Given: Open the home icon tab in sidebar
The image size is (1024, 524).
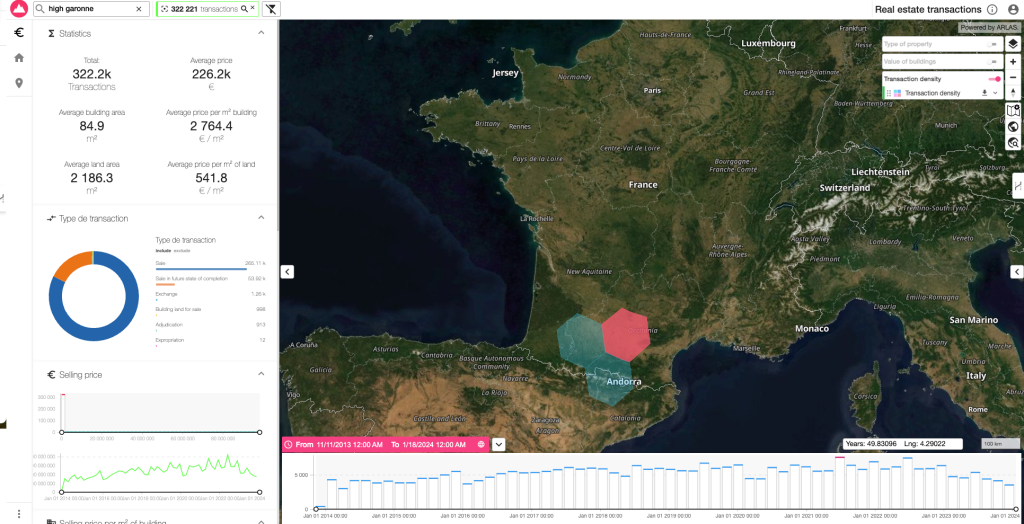Looking at the screenshot, I should pos(18,58).
